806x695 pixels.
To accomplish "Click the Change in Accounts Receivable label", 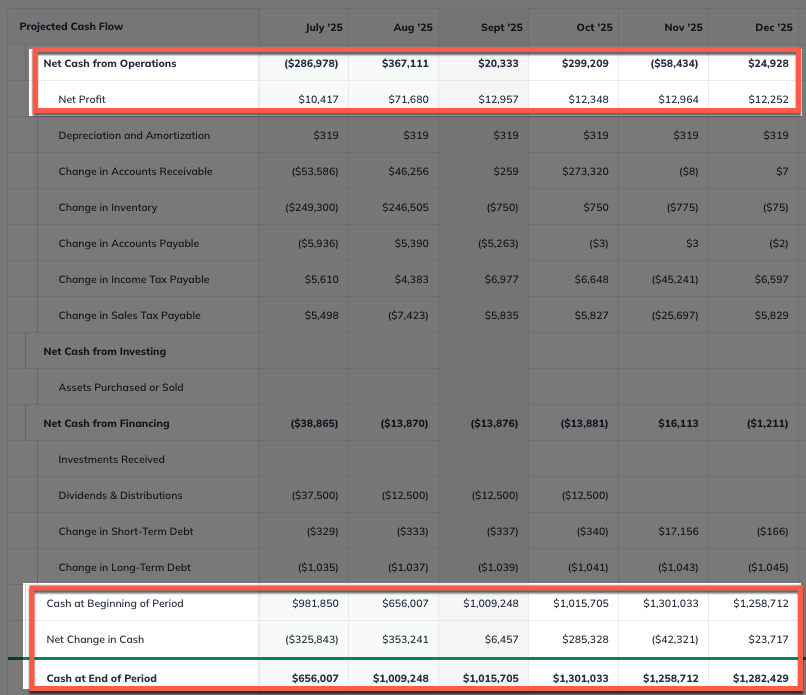I will tap(135, 171).
